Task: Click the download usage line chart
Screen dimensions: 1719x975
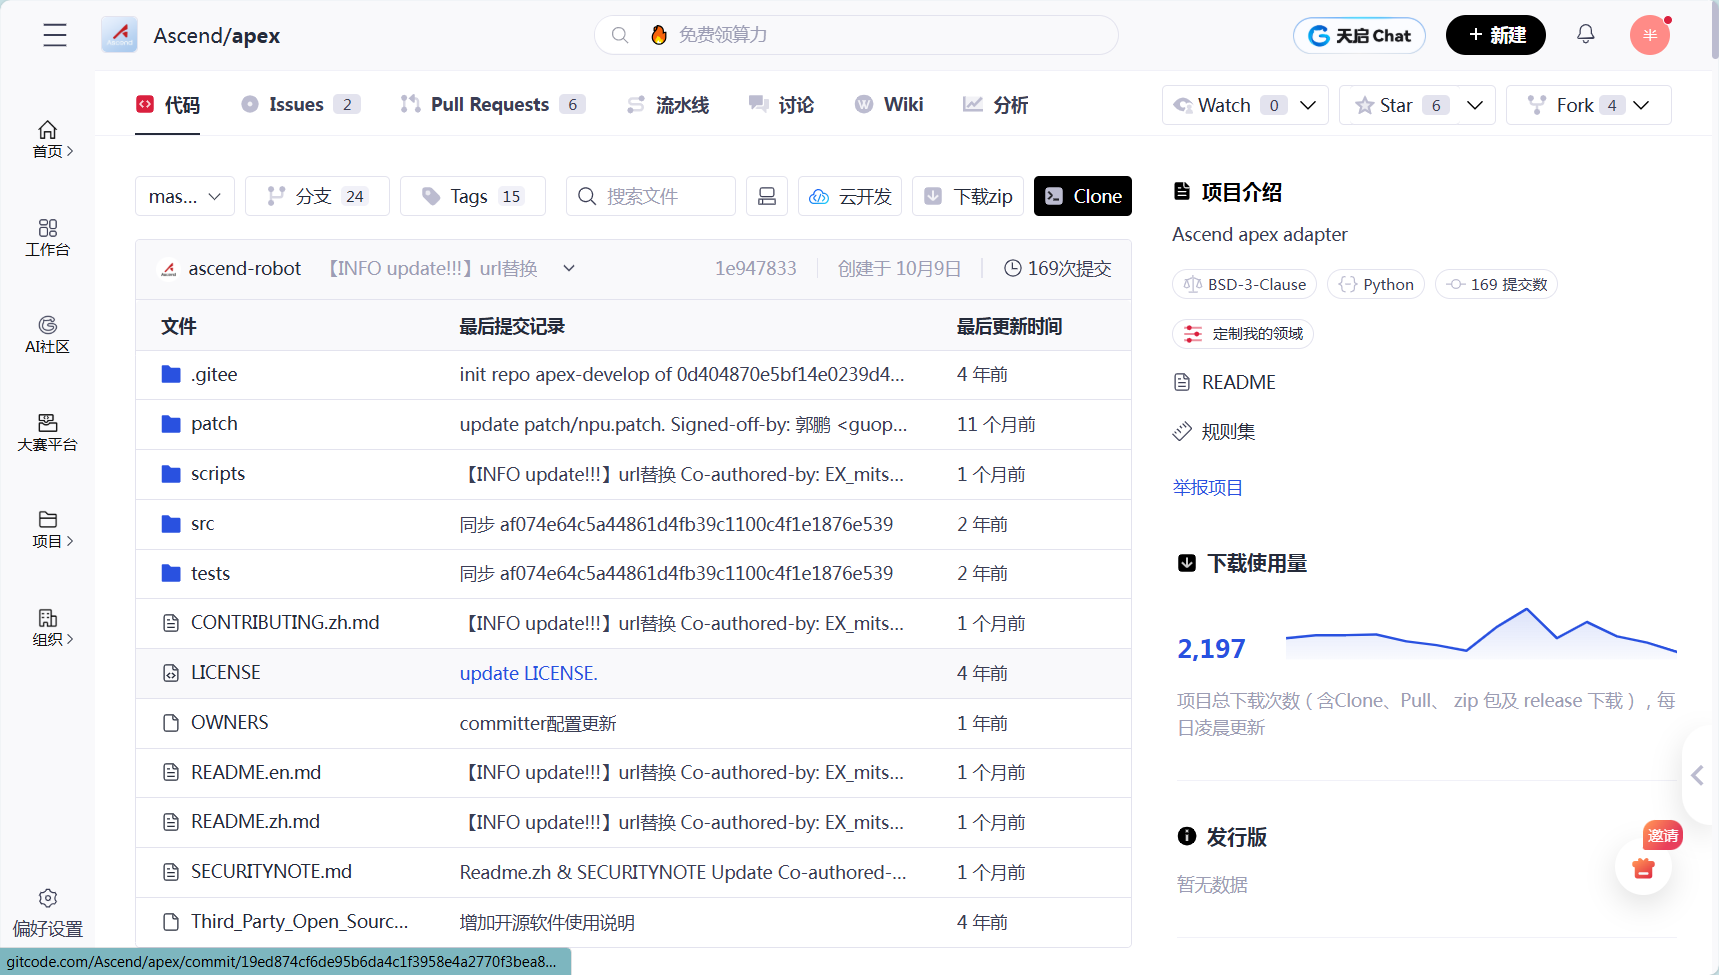Action: (1481, 632)
